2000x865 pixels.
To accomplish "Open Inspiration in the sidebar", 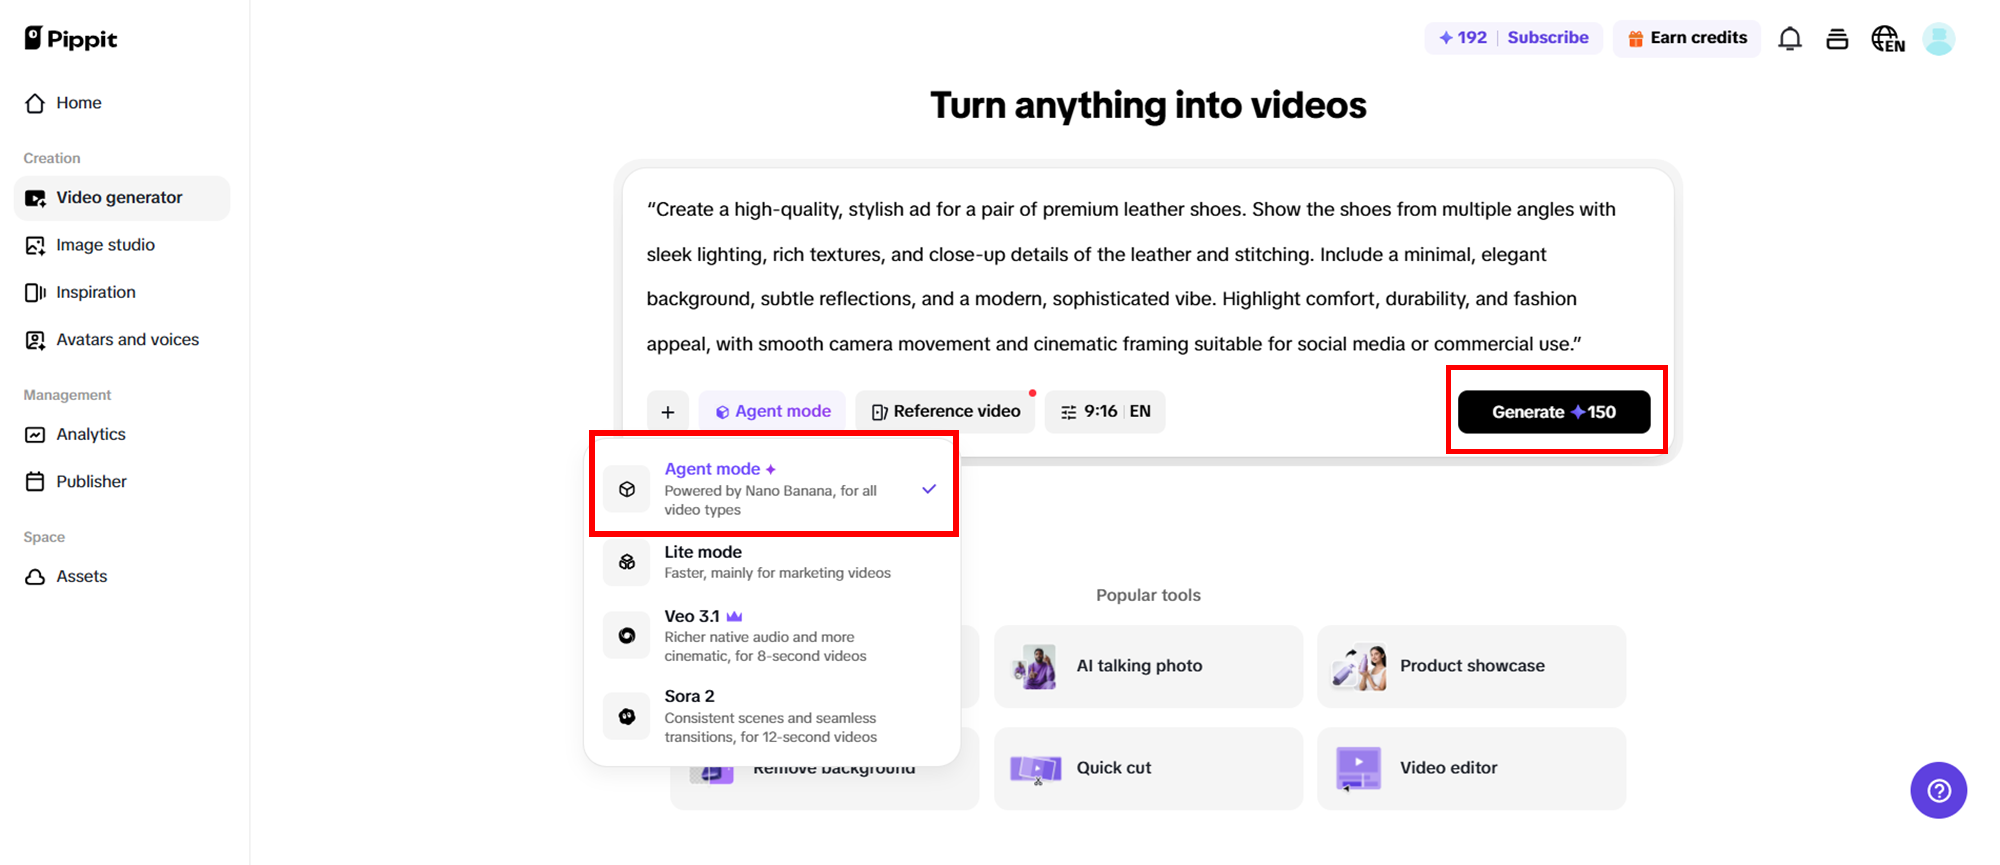I will (x=122, y=292).
